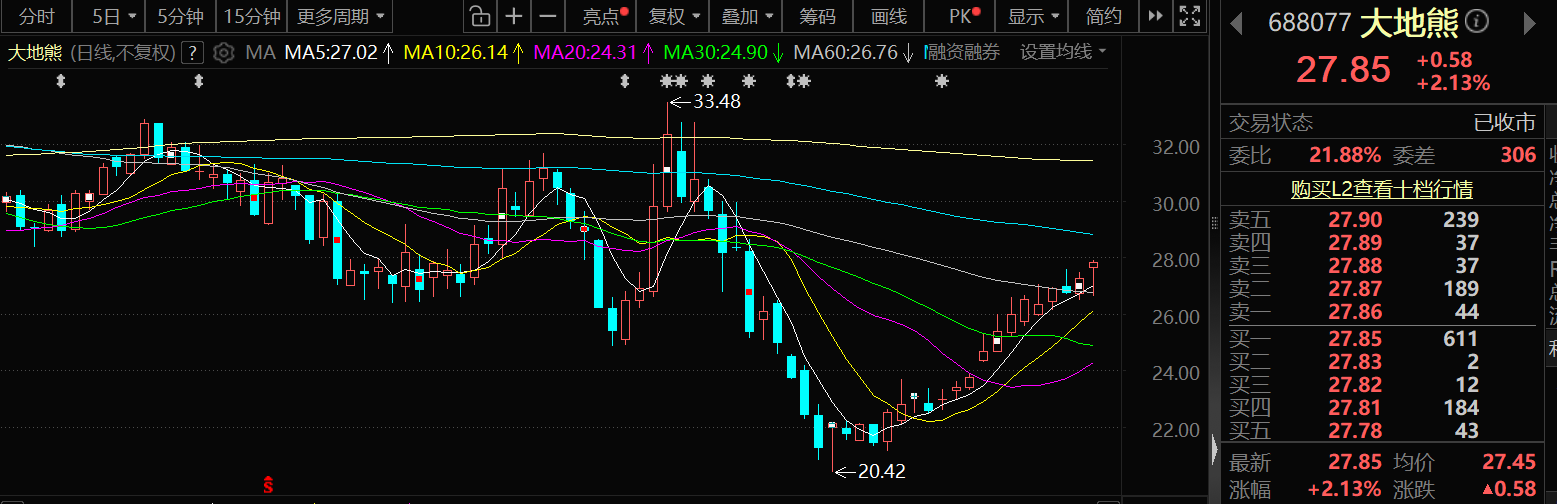Click the 24.00 price axis label

(x=1176, y=373)
